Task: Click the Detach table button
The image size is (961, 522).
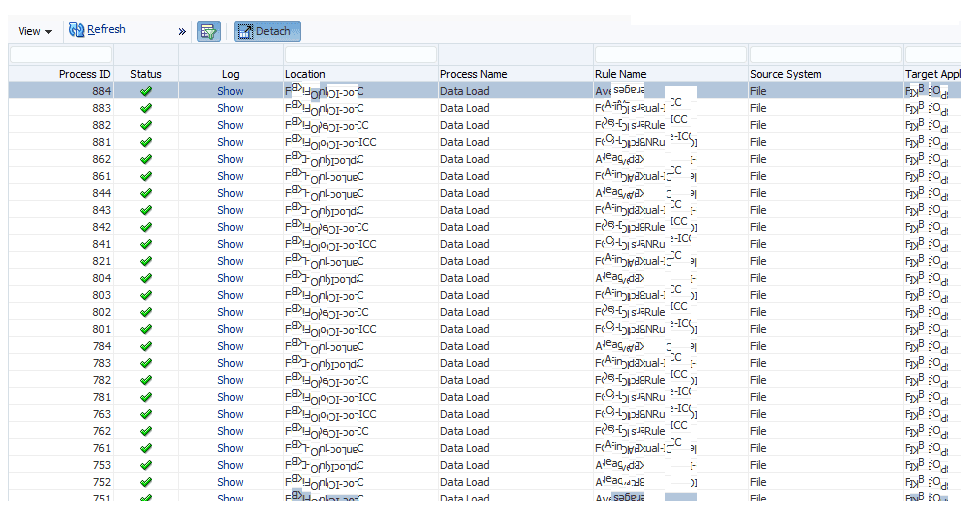Action: pos(266,31)
